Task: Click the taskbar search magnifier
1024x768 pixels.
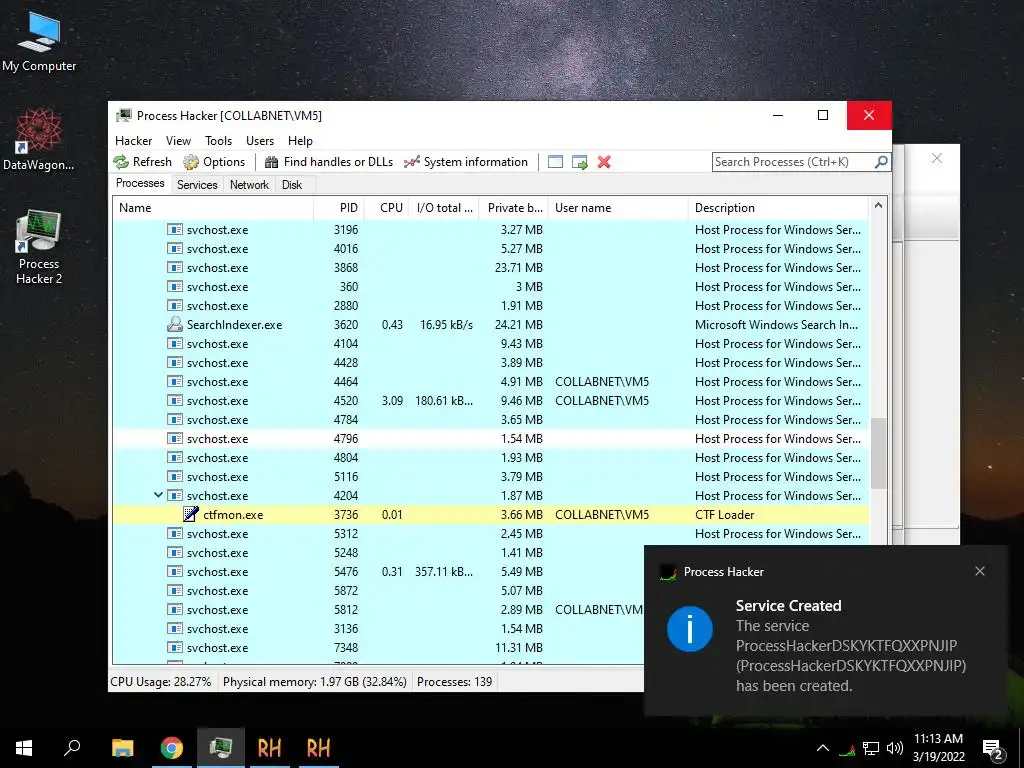Action: tap(72, 748)
